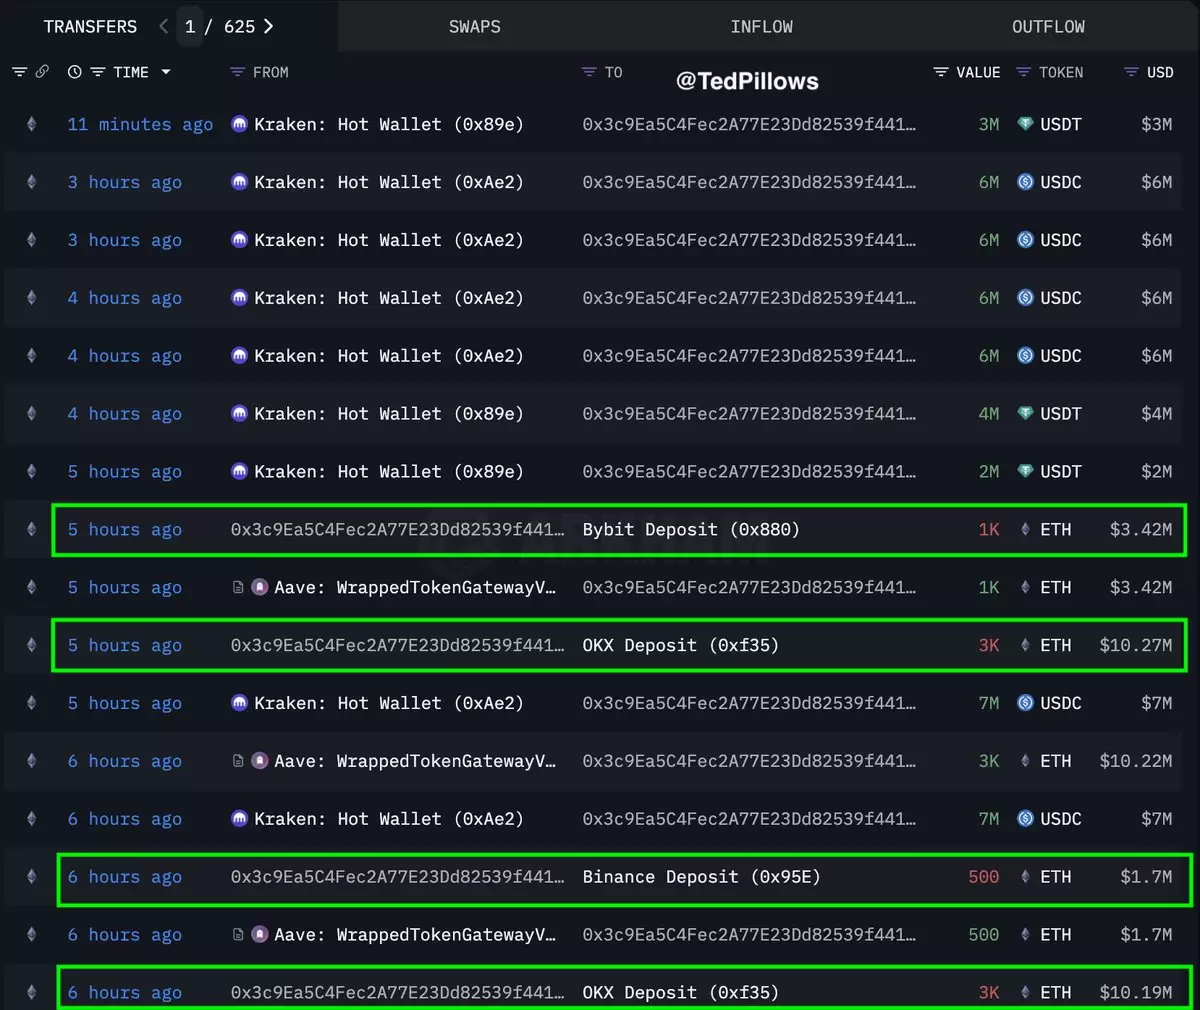Click the USDC icon in the 5 hours ago $7M row
Image resolution: width=1200 pixels, height=1010 pixels.
coord(1025,703)
